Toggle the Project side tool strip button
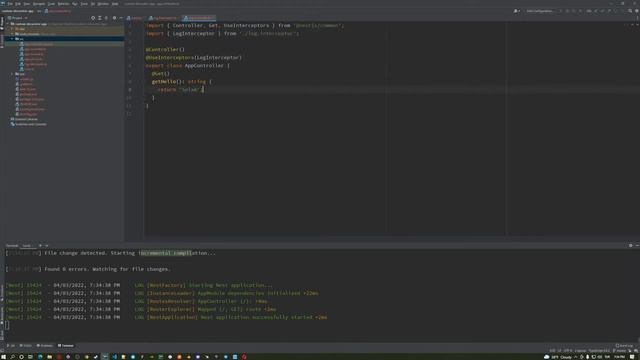 pyautogui.click(x=2, y=23)
